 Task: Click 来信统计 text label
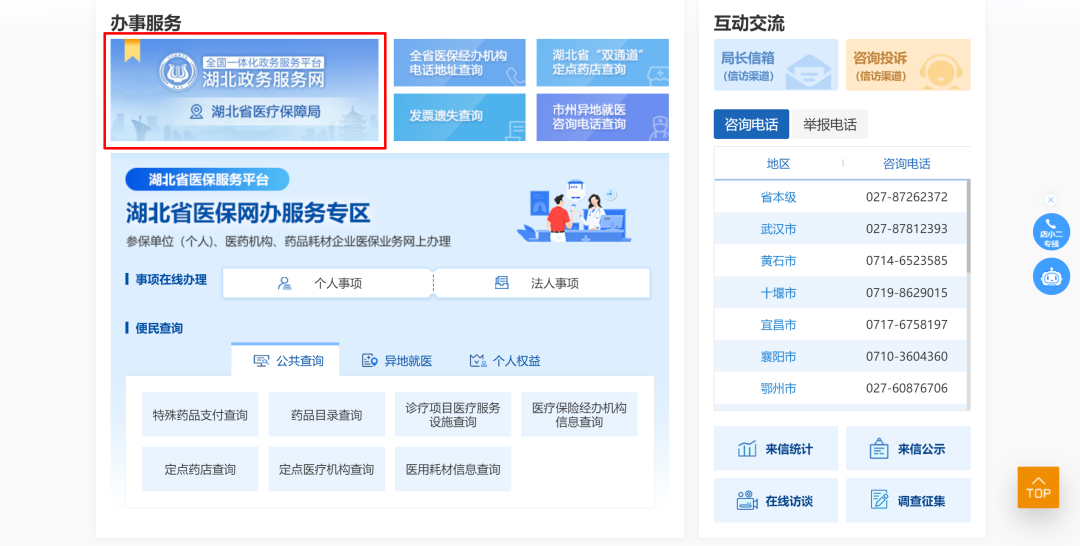point(789,450)
